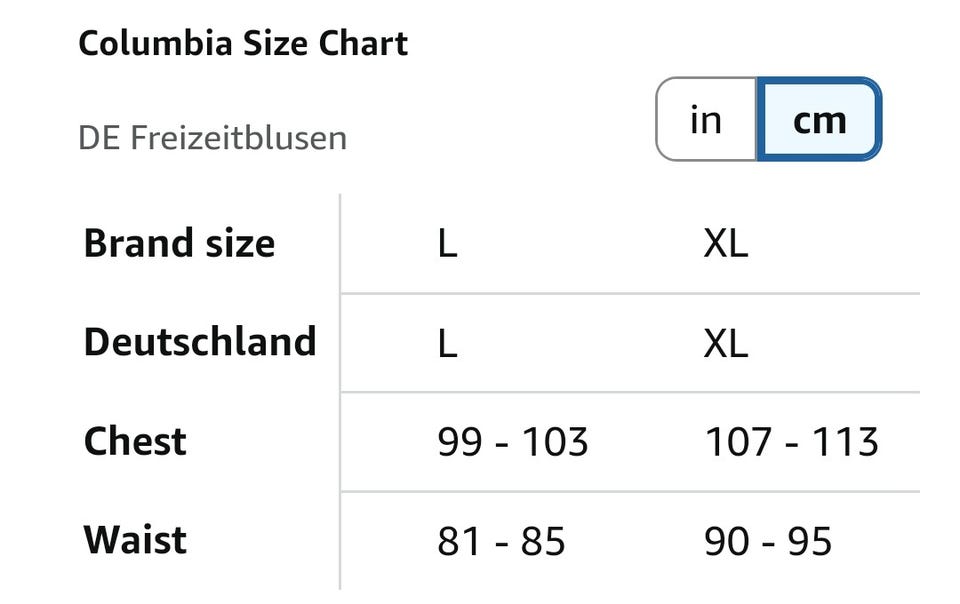Select the Brand size row header
The image size is (960, 604).
point(179,243)
